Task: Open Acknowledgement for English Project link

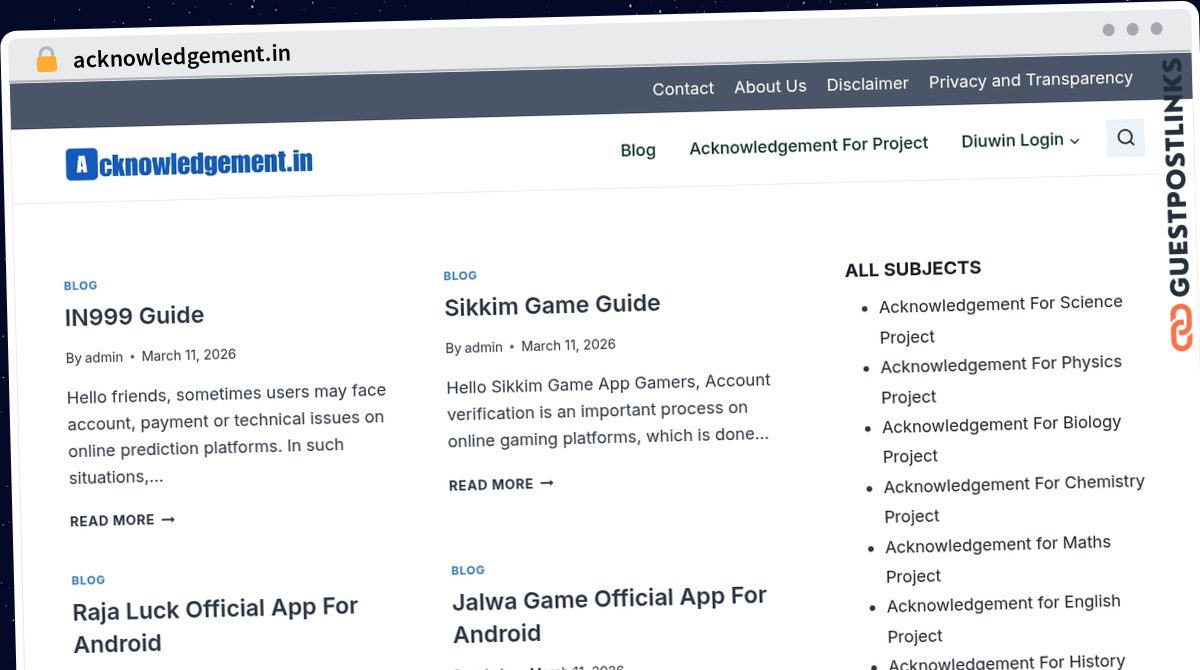Action: tap(1004, 619)
